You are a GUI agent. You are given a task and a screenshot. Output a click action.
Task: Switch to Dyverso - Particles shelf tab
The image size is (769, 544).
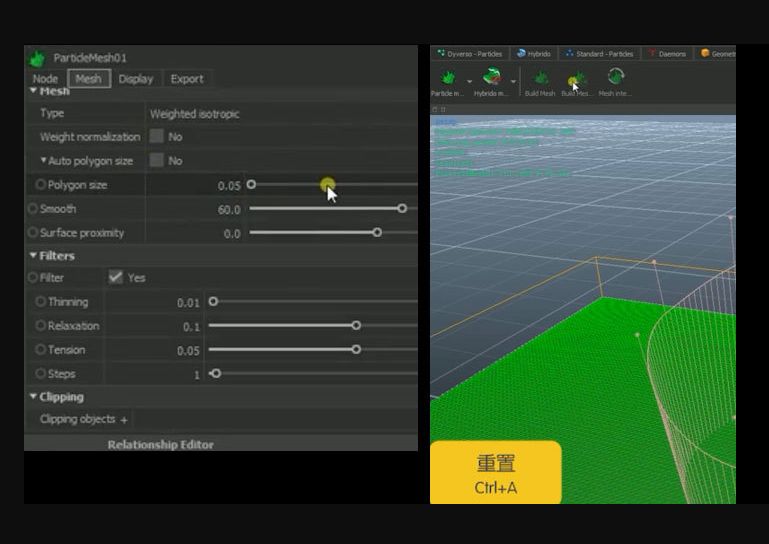coord(470,53)
